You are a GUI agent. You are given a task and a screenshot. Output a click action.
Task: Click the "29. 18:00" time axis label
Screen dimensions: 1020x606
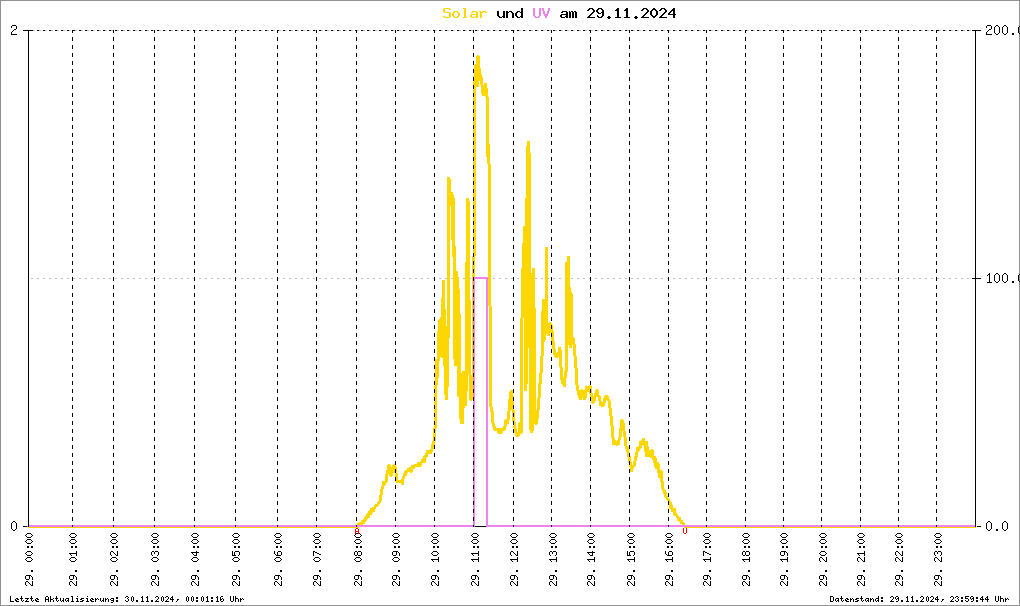click(x=745, y=559)
